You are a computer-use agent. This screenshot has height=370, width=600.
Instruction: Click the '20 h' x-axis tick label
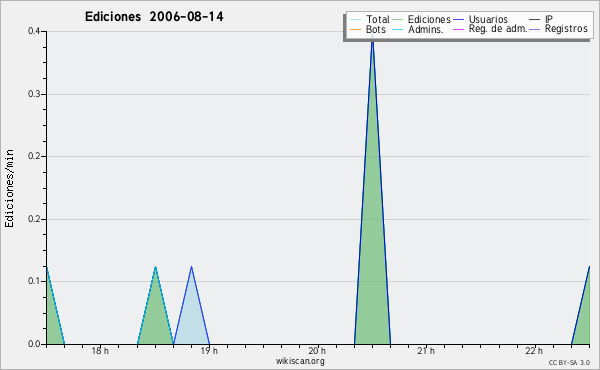click(317, 350)
